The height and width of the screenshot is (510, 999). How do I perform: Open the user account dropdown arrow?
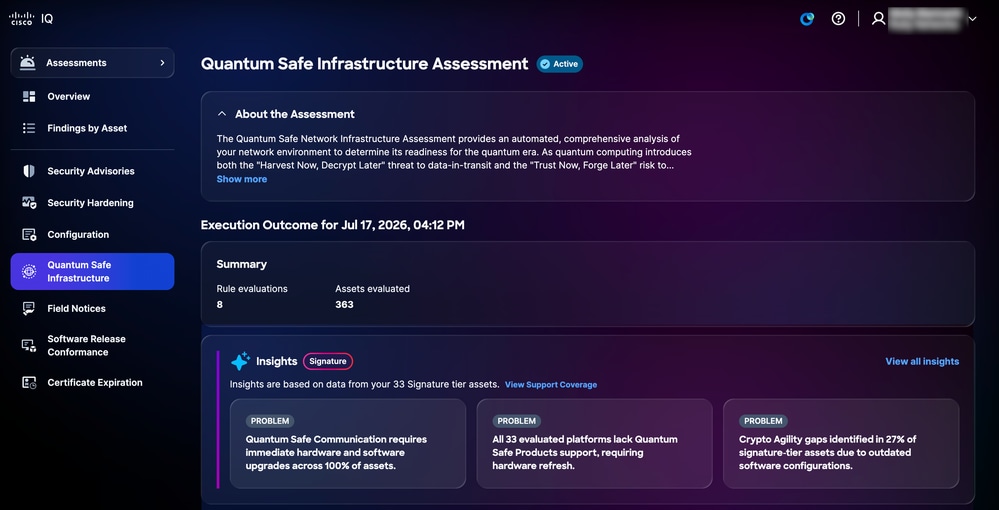pos(972,19)
